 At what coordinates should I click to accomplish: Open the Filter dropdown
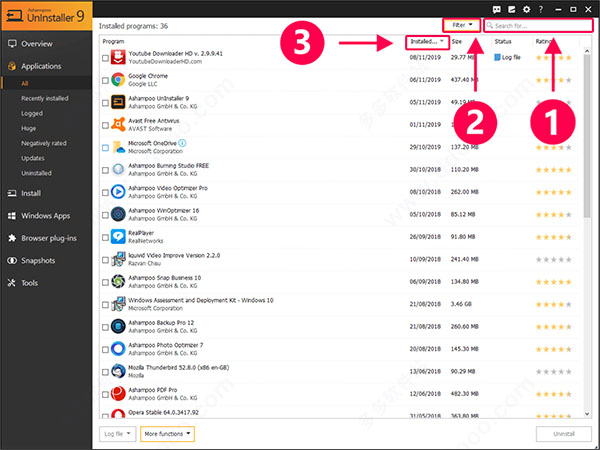pos(461,25)
